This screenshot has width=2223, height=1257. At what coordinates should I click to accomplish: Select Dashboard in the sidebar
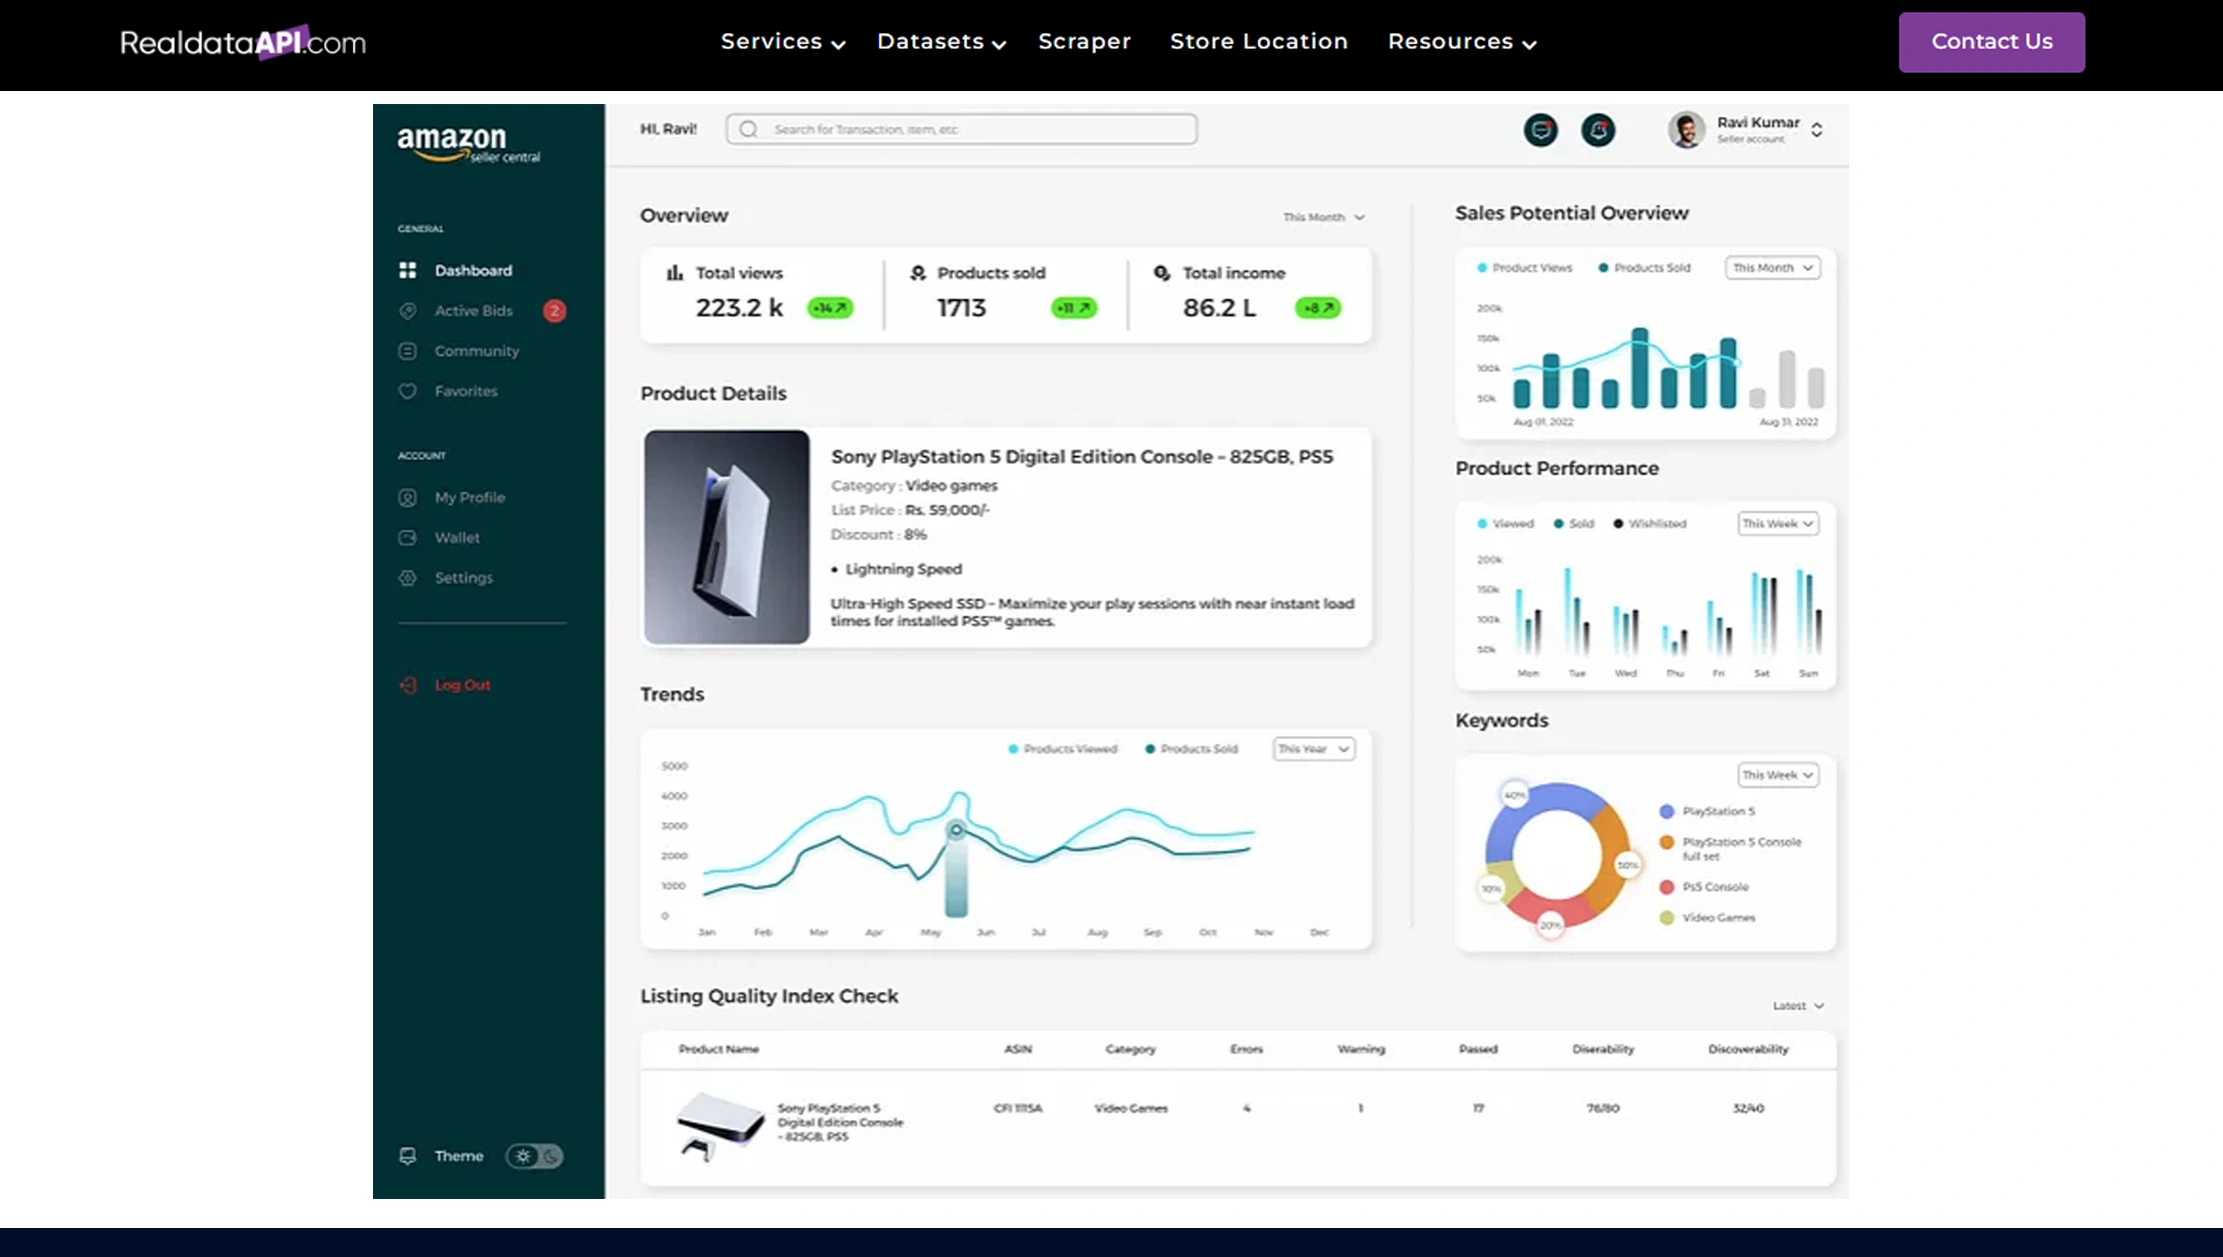473,271
